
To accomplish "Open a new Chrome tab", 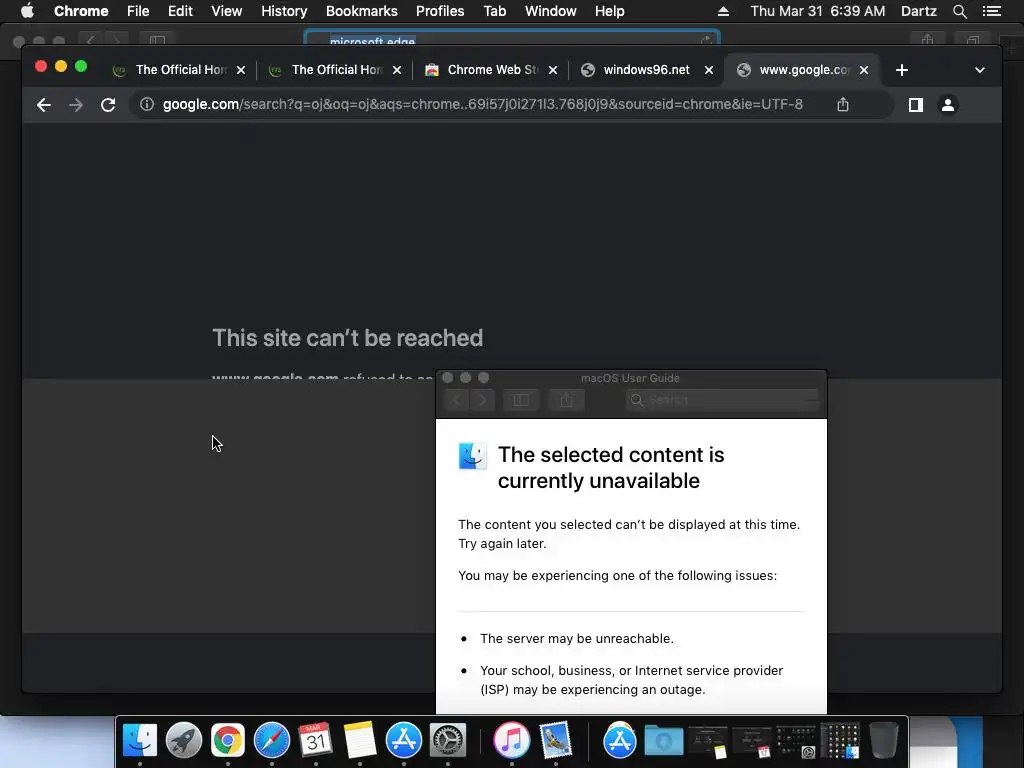I will click(x=902, y=70).
